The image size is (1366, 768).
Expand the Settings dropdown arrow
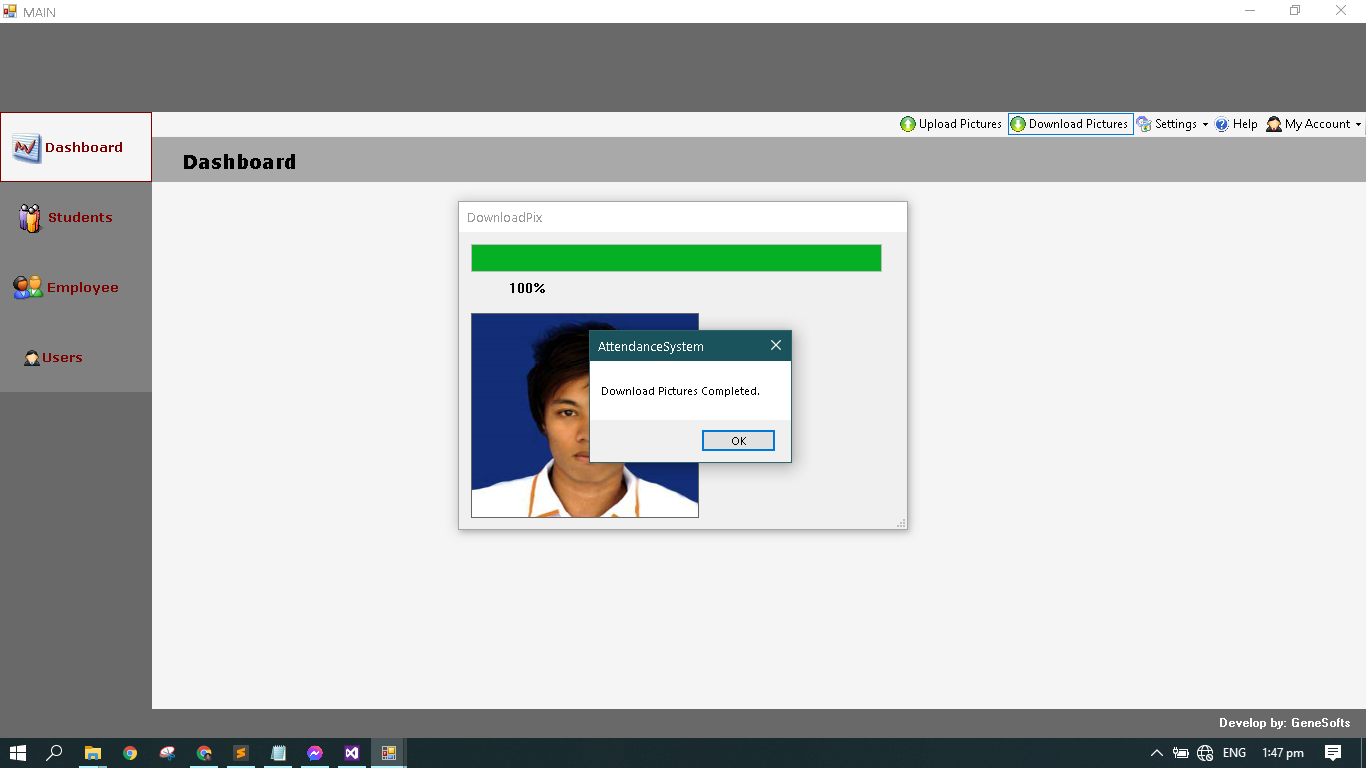tap(1205, 125)
